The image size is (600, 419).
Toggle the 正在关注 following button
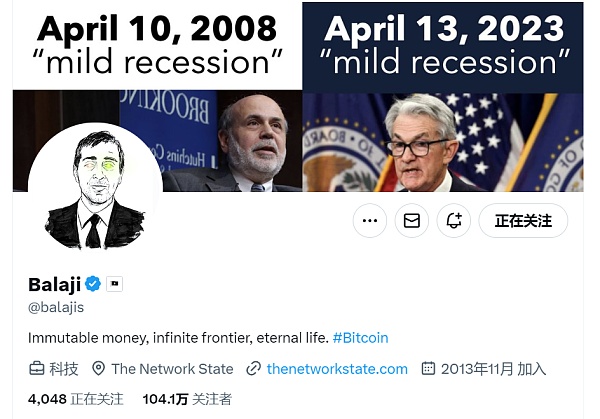[x=523, y=221]
